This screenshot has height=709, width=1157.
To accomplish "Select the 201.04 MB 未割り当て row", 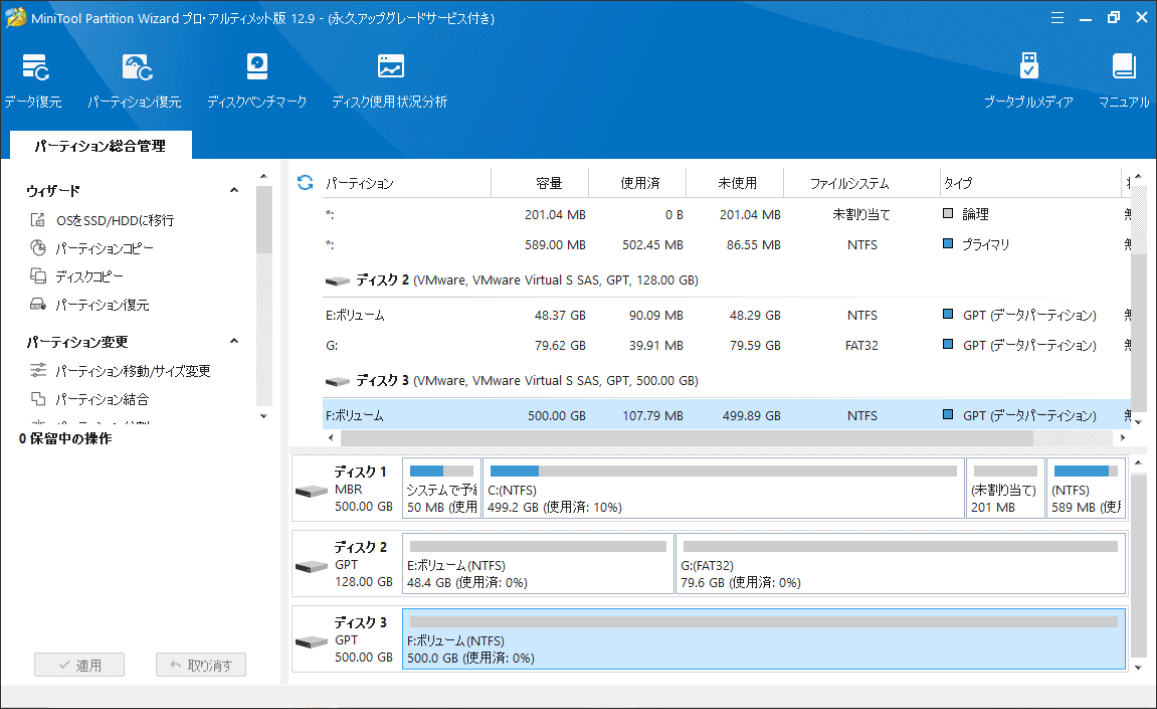I will [726, 215].
